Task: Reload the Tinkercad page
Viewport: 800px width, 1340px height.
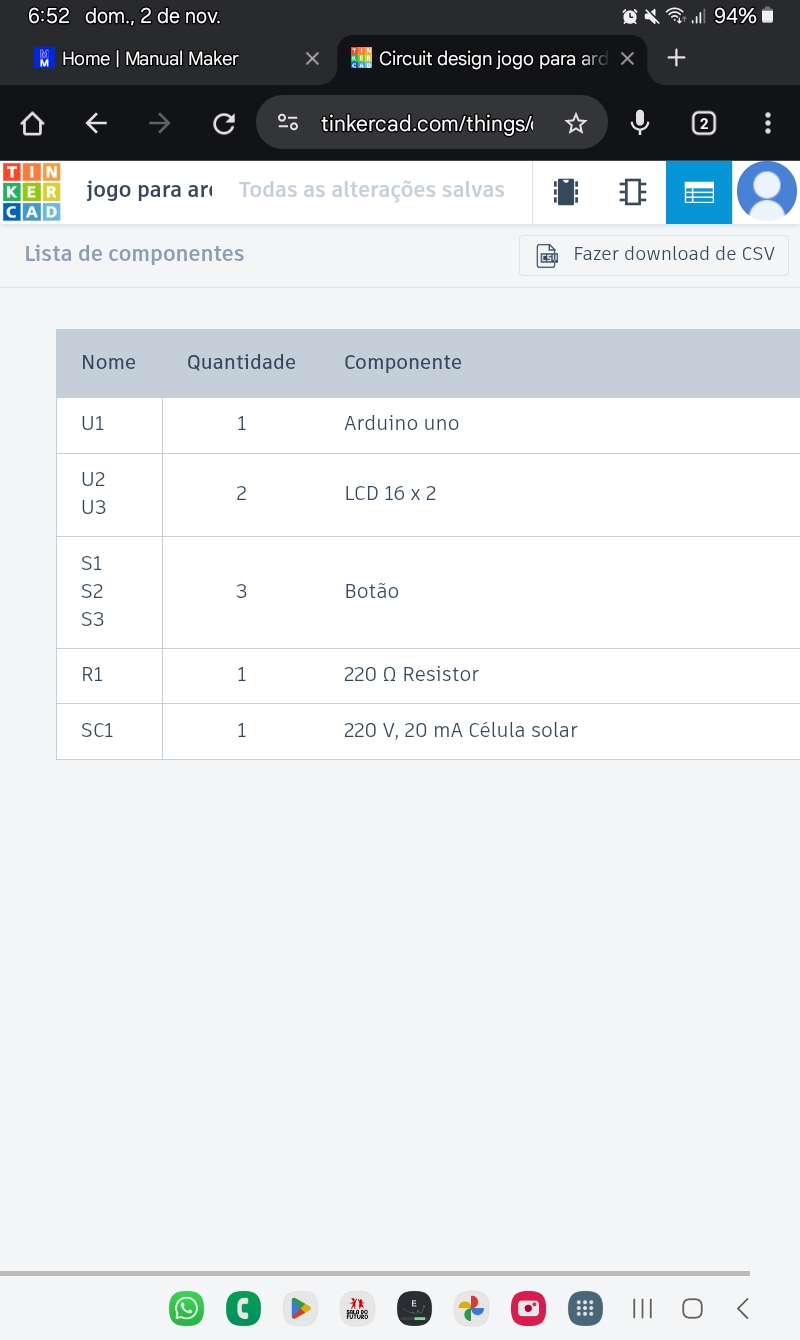Action: [x=224, y=123]
